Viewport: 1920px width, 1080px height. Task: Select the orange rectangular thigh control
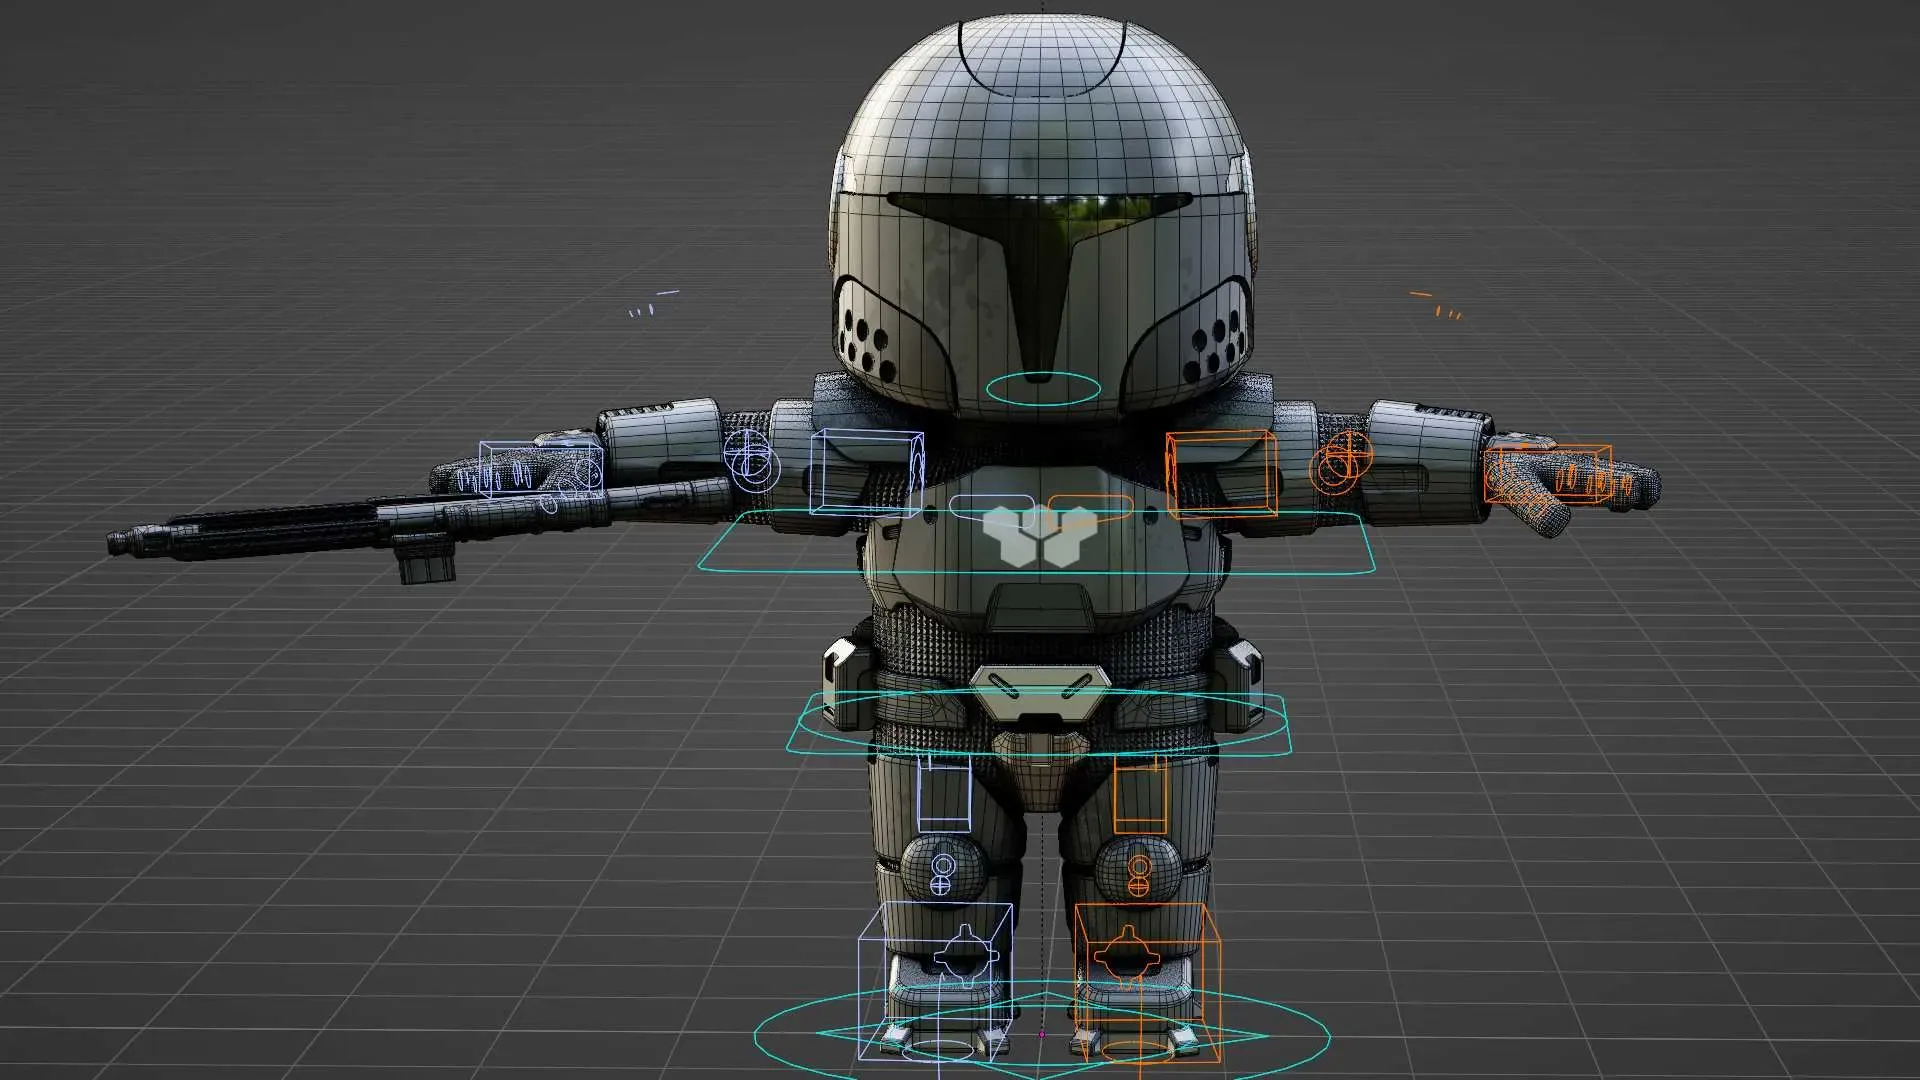1140,794
